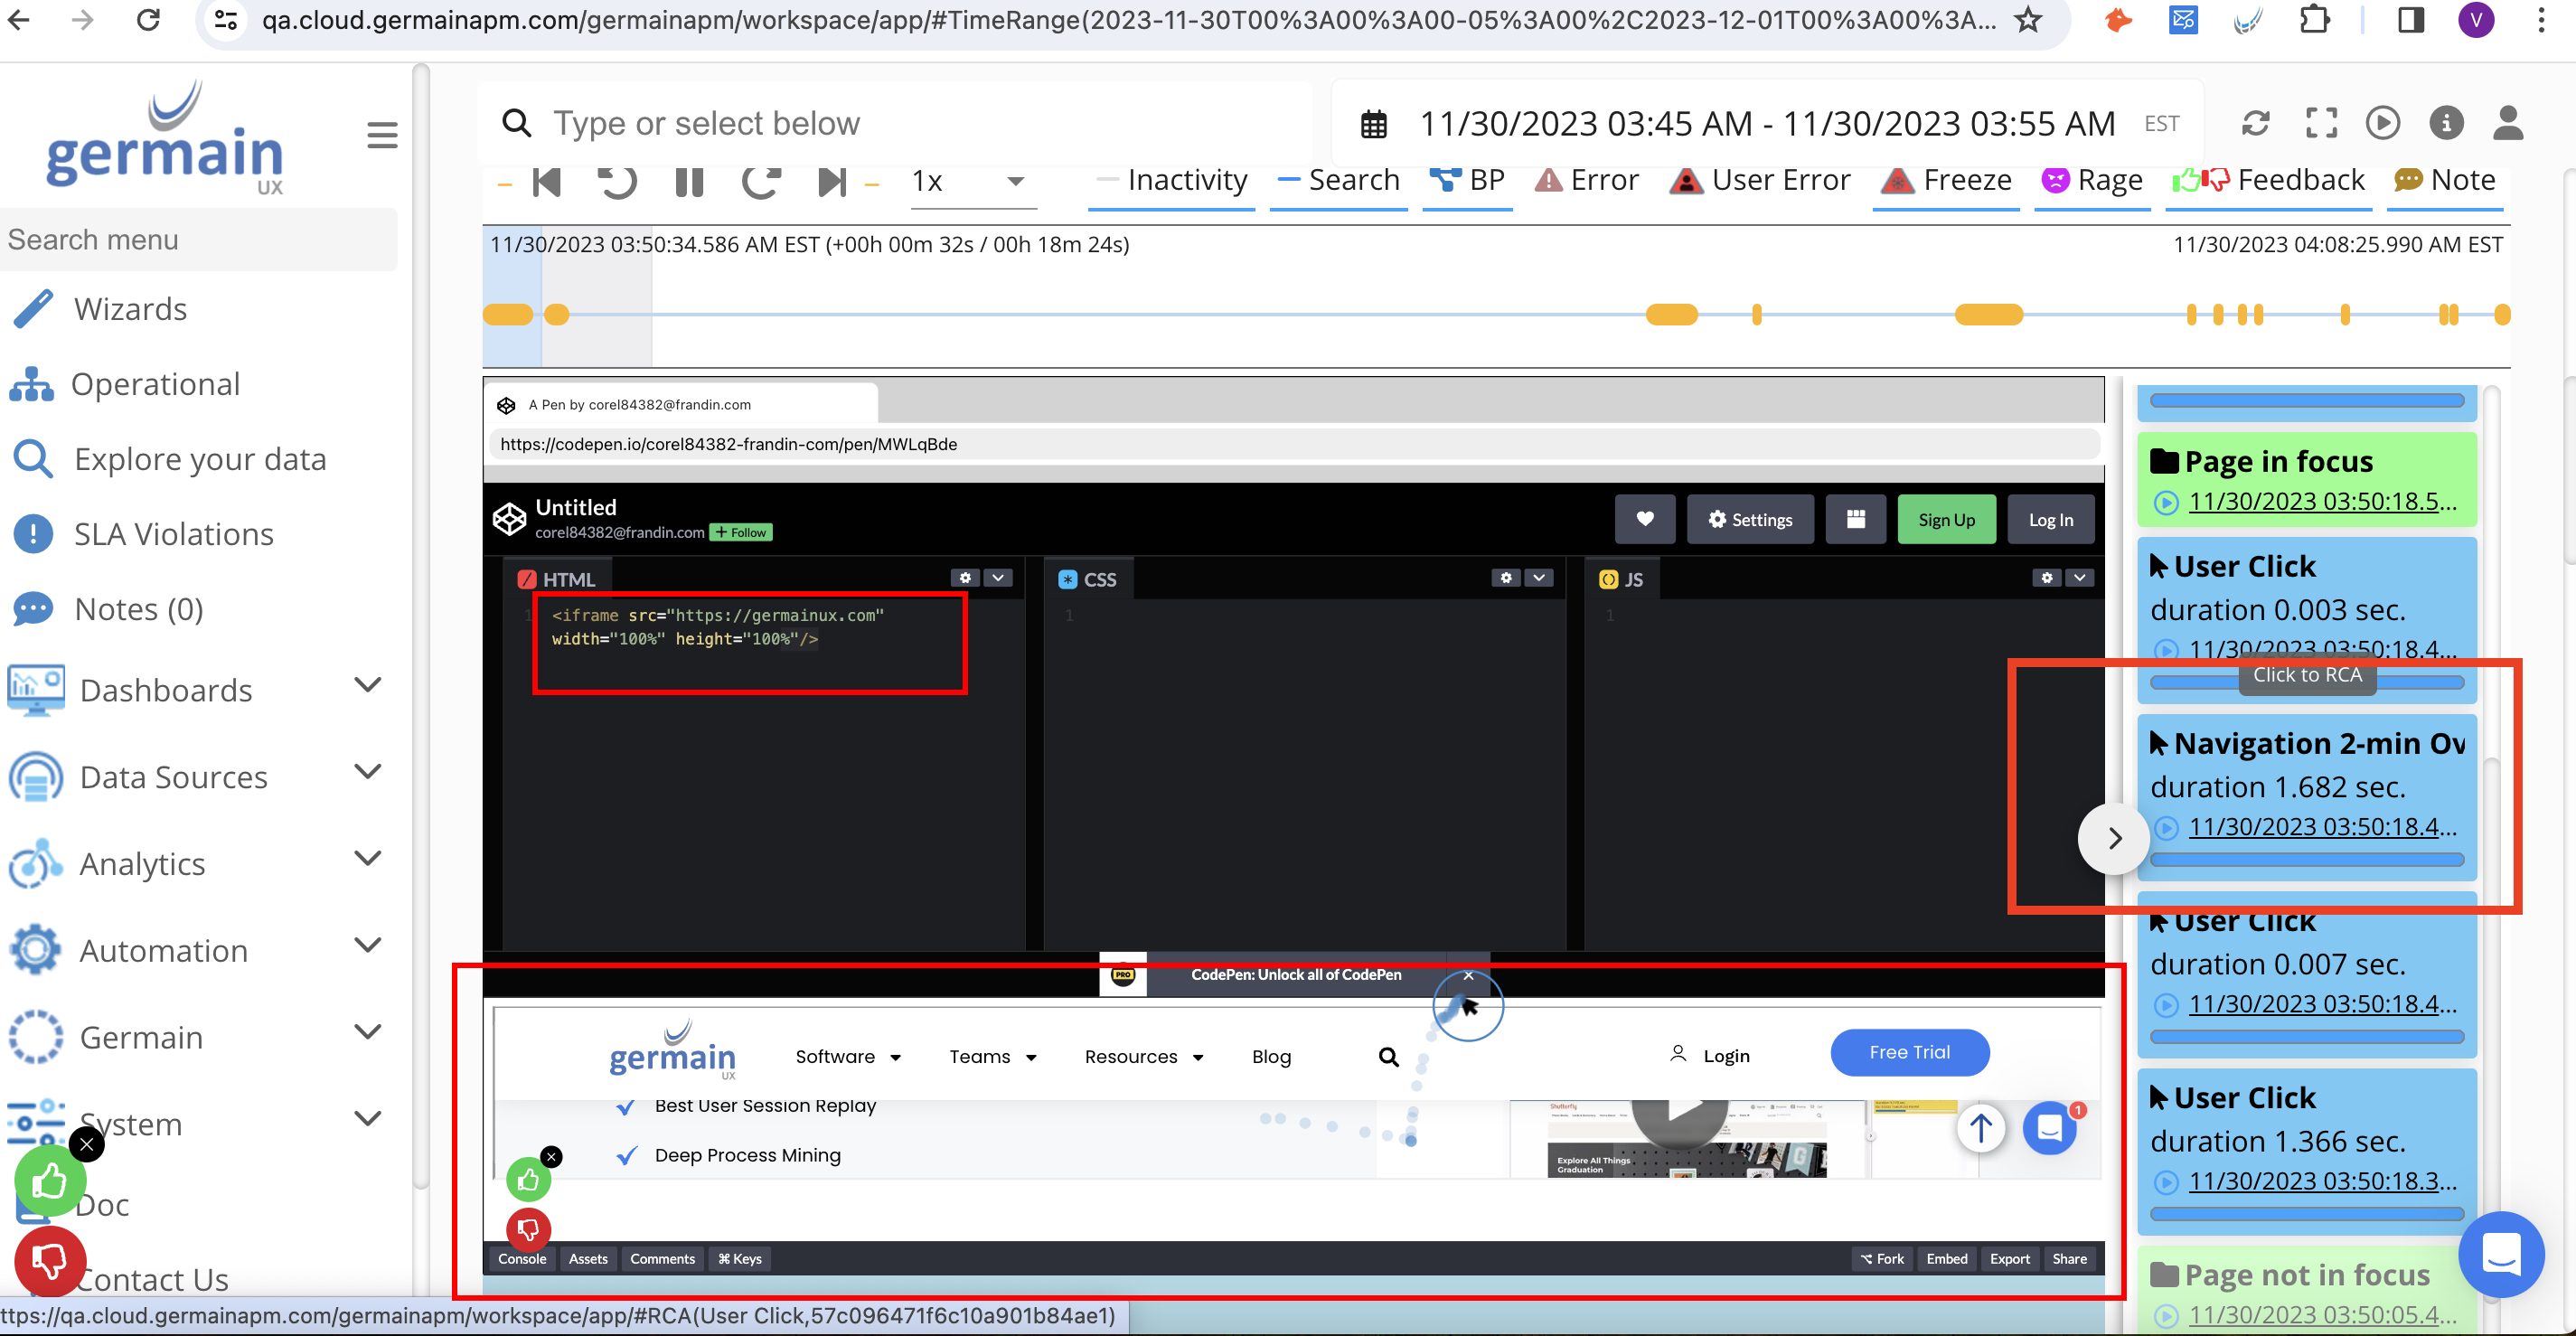Click the Page in focus timestamp link
Viewport: 2576px width, 1336px height.
pyautogui.click(x=2321, y=501)
